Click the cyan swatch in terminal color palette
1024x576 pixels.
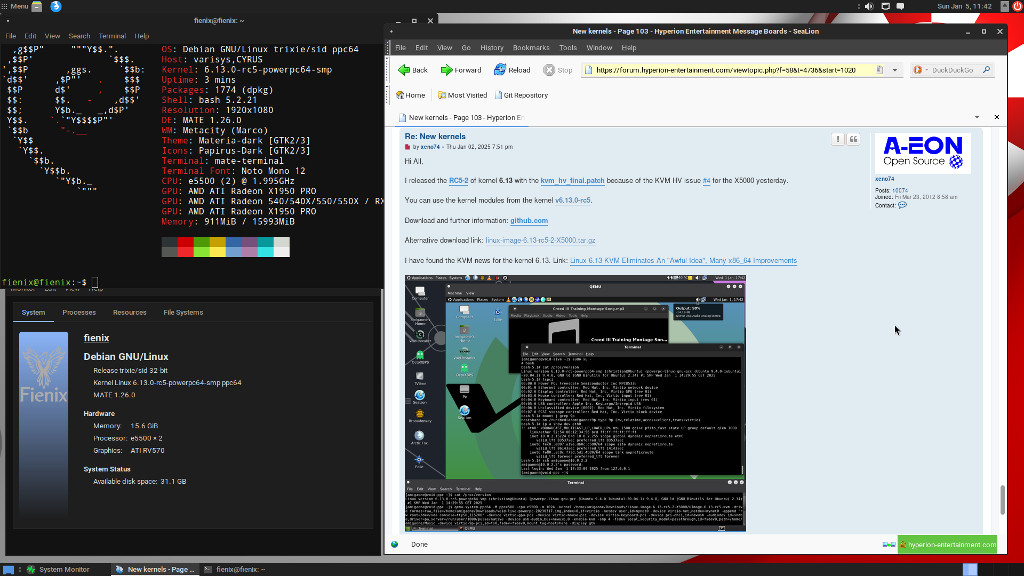266,242
